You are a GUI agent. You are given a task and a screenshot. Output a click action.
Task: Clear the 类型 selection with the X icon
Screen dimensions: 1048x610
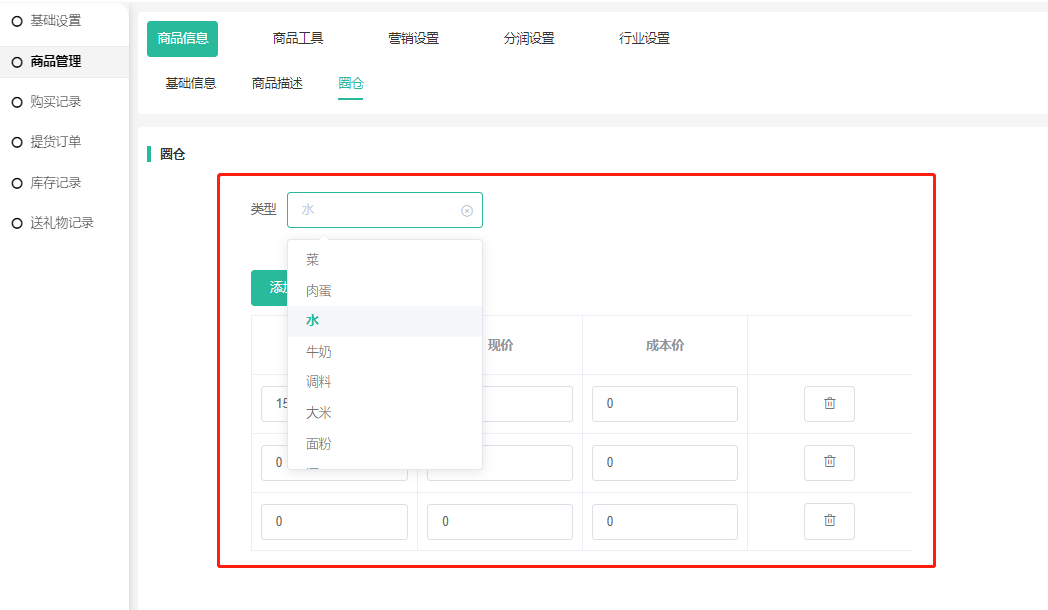point(466,210)
